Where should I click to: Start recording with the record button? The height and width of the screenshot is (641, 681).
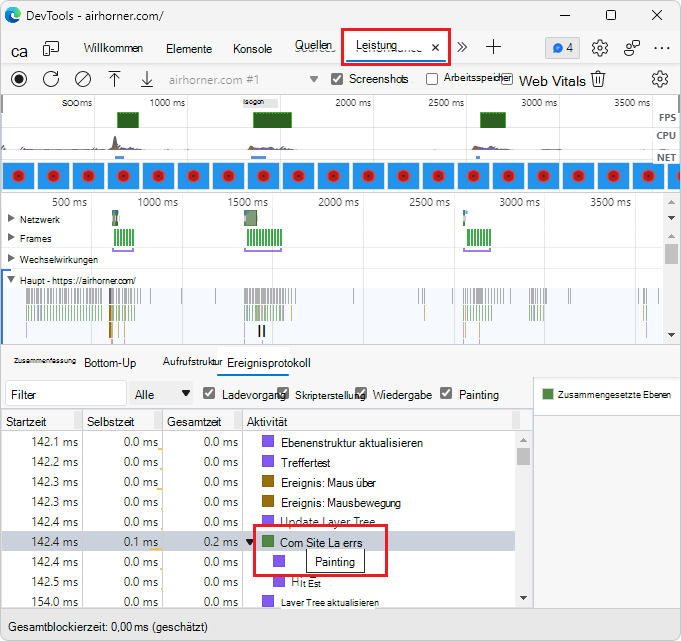[x=19, y=79]
